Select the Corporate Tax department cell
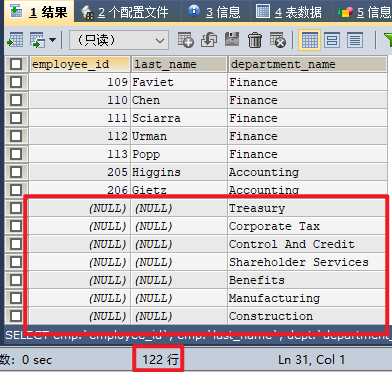 (x=307, y=226)
